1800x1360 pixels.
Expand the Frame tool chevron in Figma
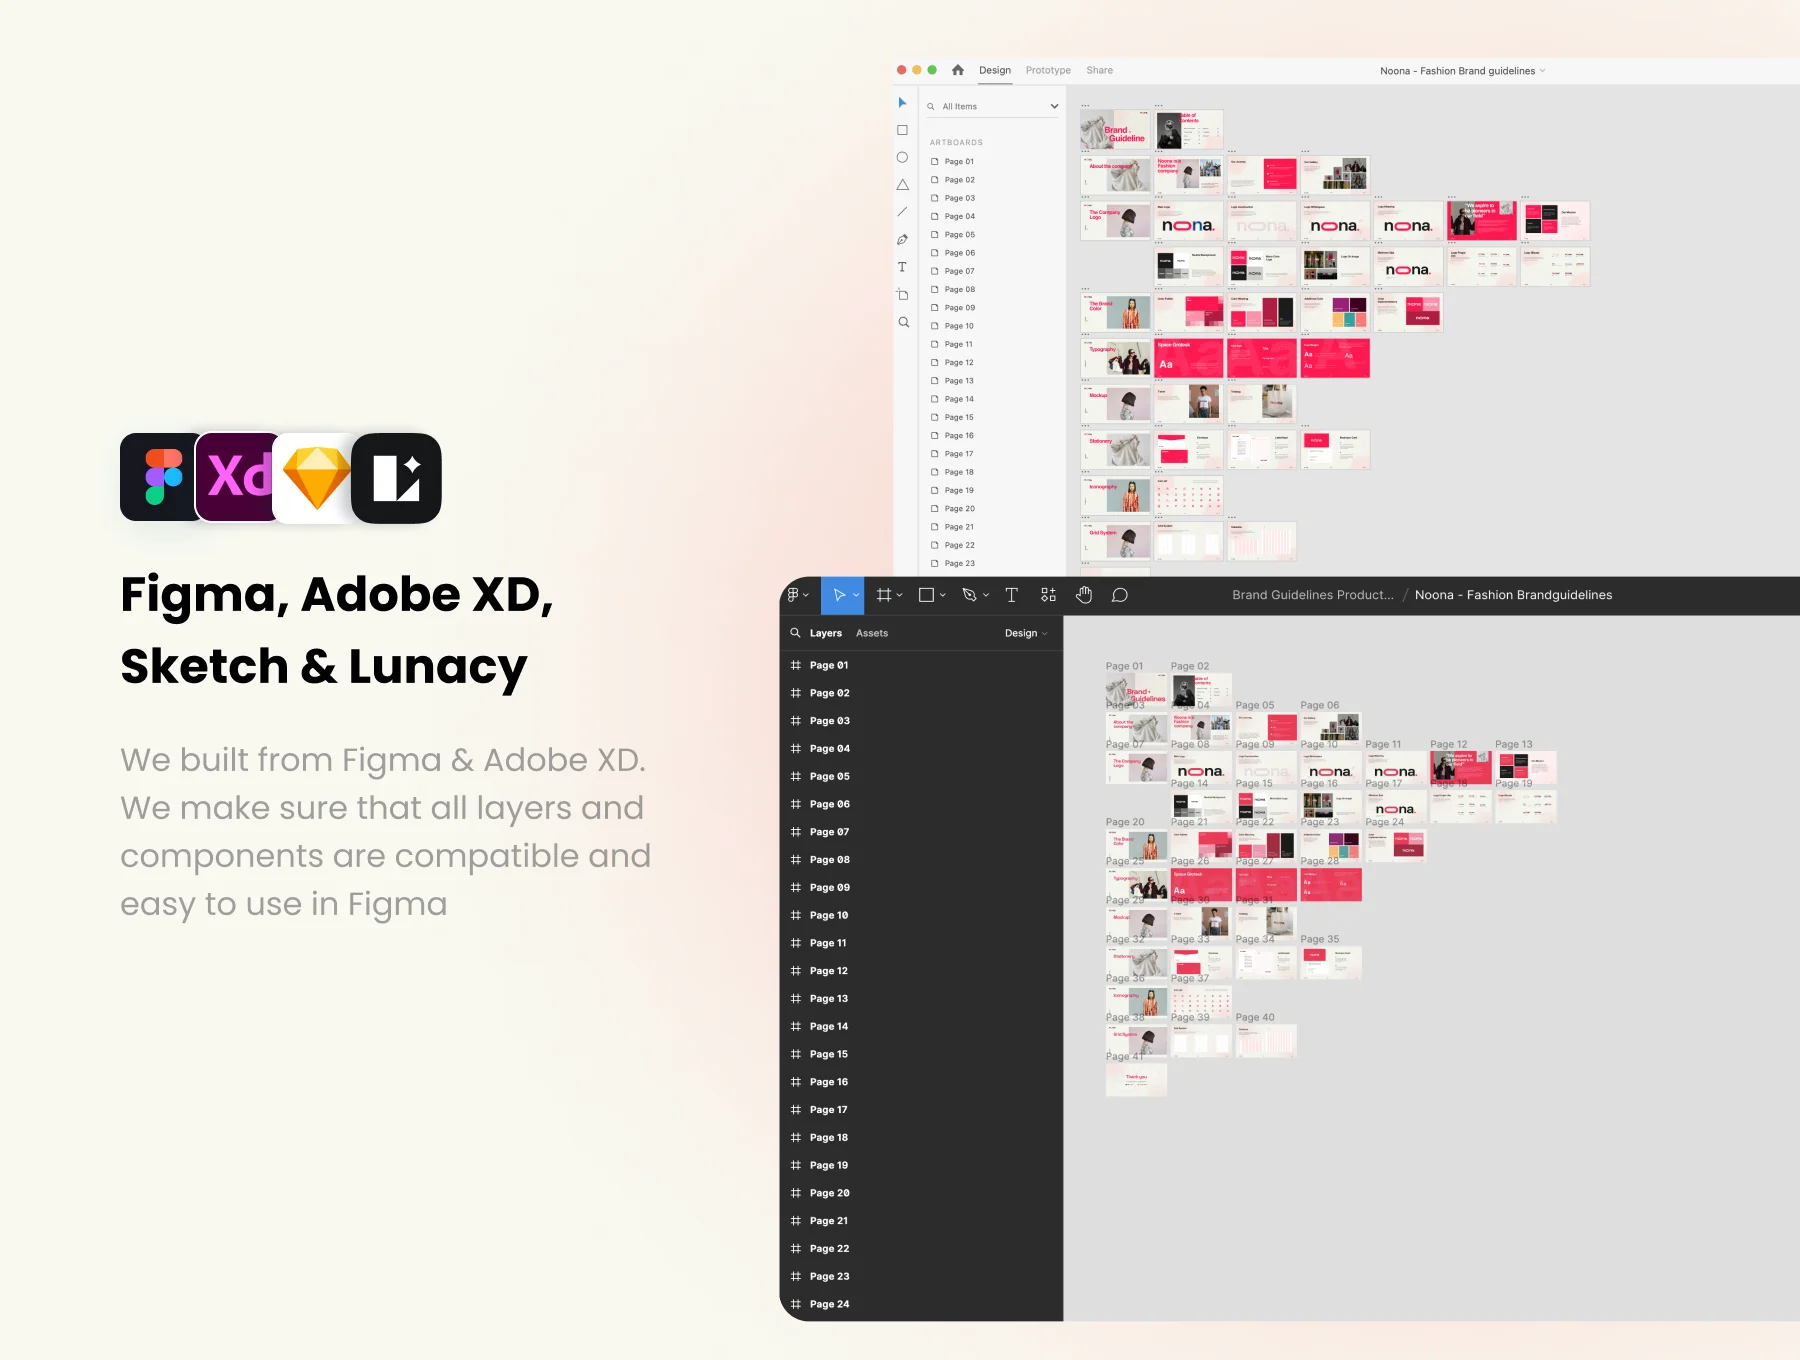pyautogui.click(x=899, y=595)
